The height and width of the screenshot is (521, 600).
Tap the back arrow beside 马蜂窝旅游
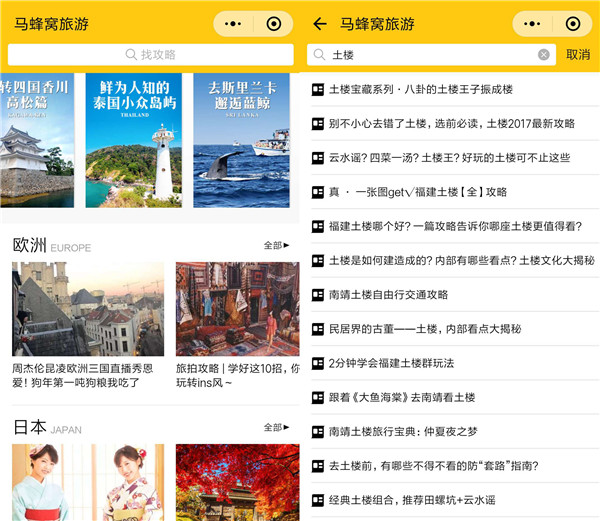tap(320, 24)
